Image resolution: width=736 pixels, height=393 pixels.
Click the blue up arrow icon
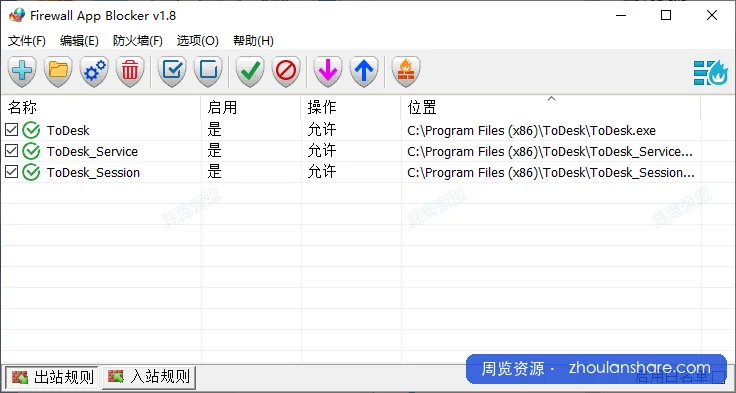(x=364, y=71)
